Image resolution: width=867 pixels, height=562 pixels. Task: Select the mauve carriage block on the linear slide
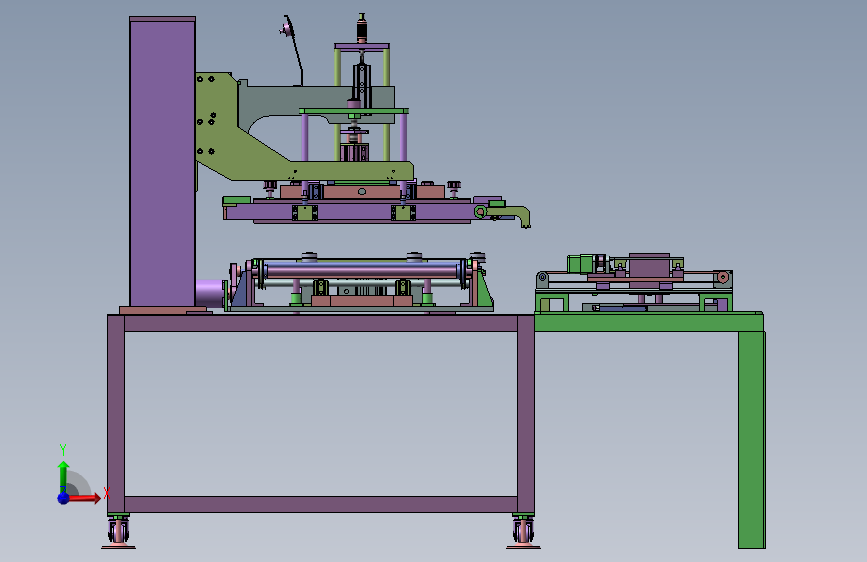[649, 267]
